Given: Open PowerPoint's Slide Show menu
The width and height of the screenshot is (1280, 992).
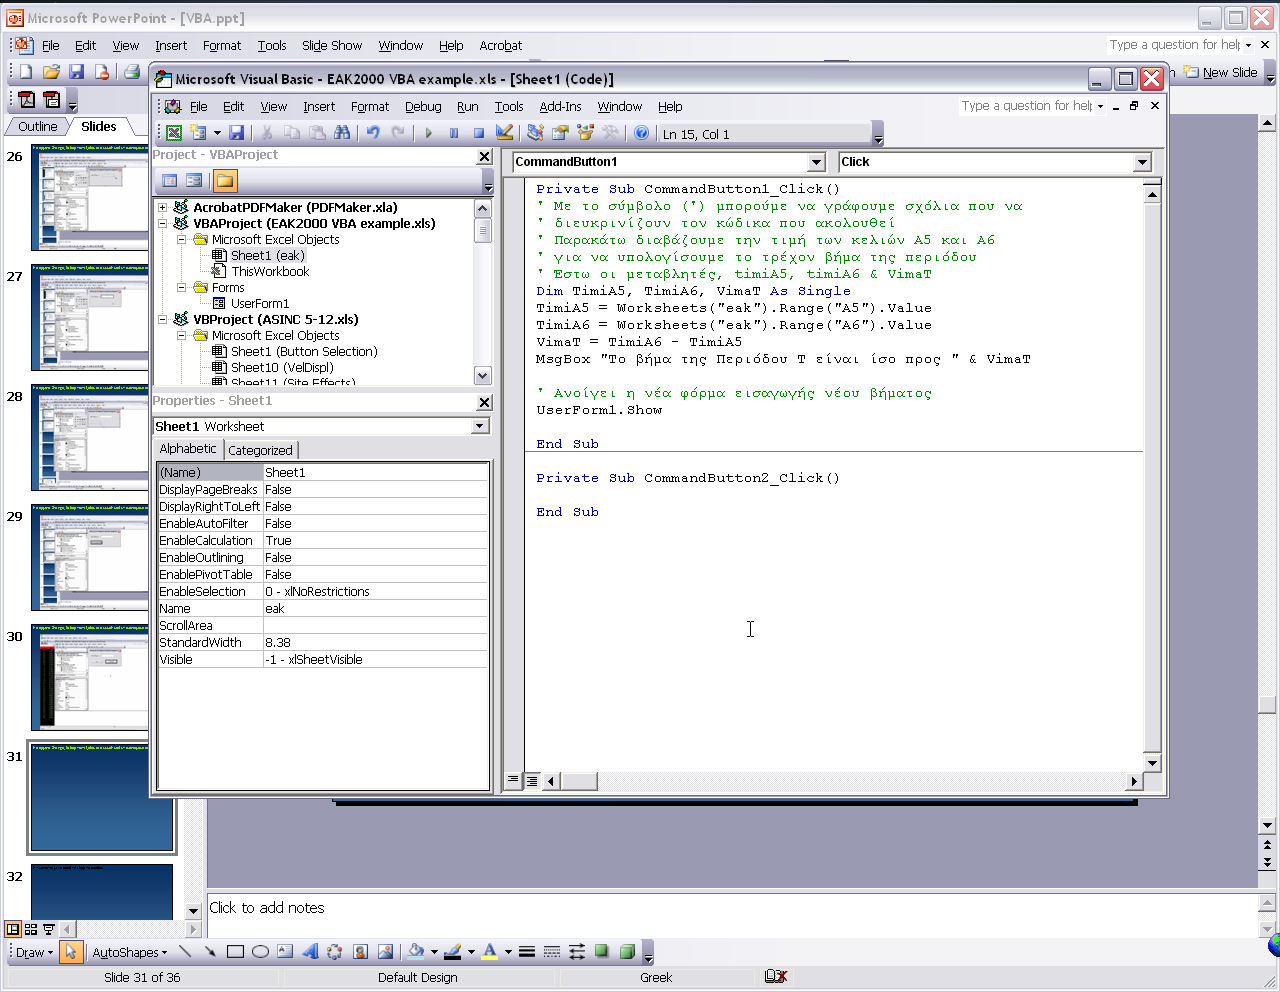Looking at the screenshot, I should pos(332,45).
